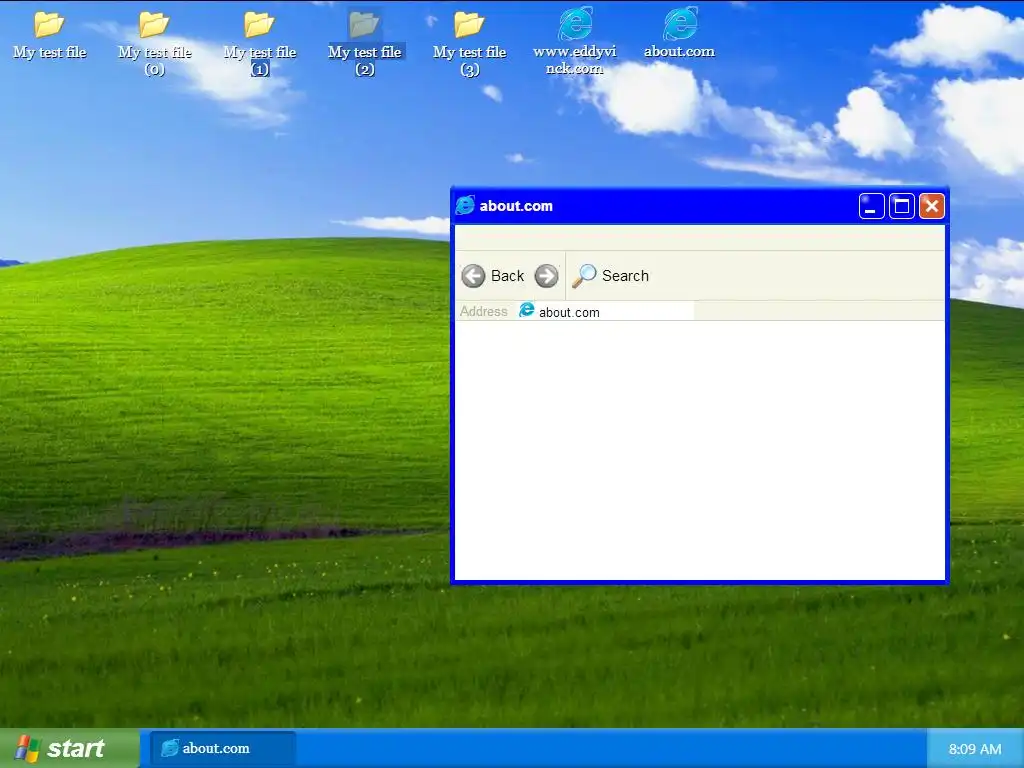Image resolution: width=1024 pixels, height=768 pixels.
Task: Open the Start menu
Action: tap(69, 748)
